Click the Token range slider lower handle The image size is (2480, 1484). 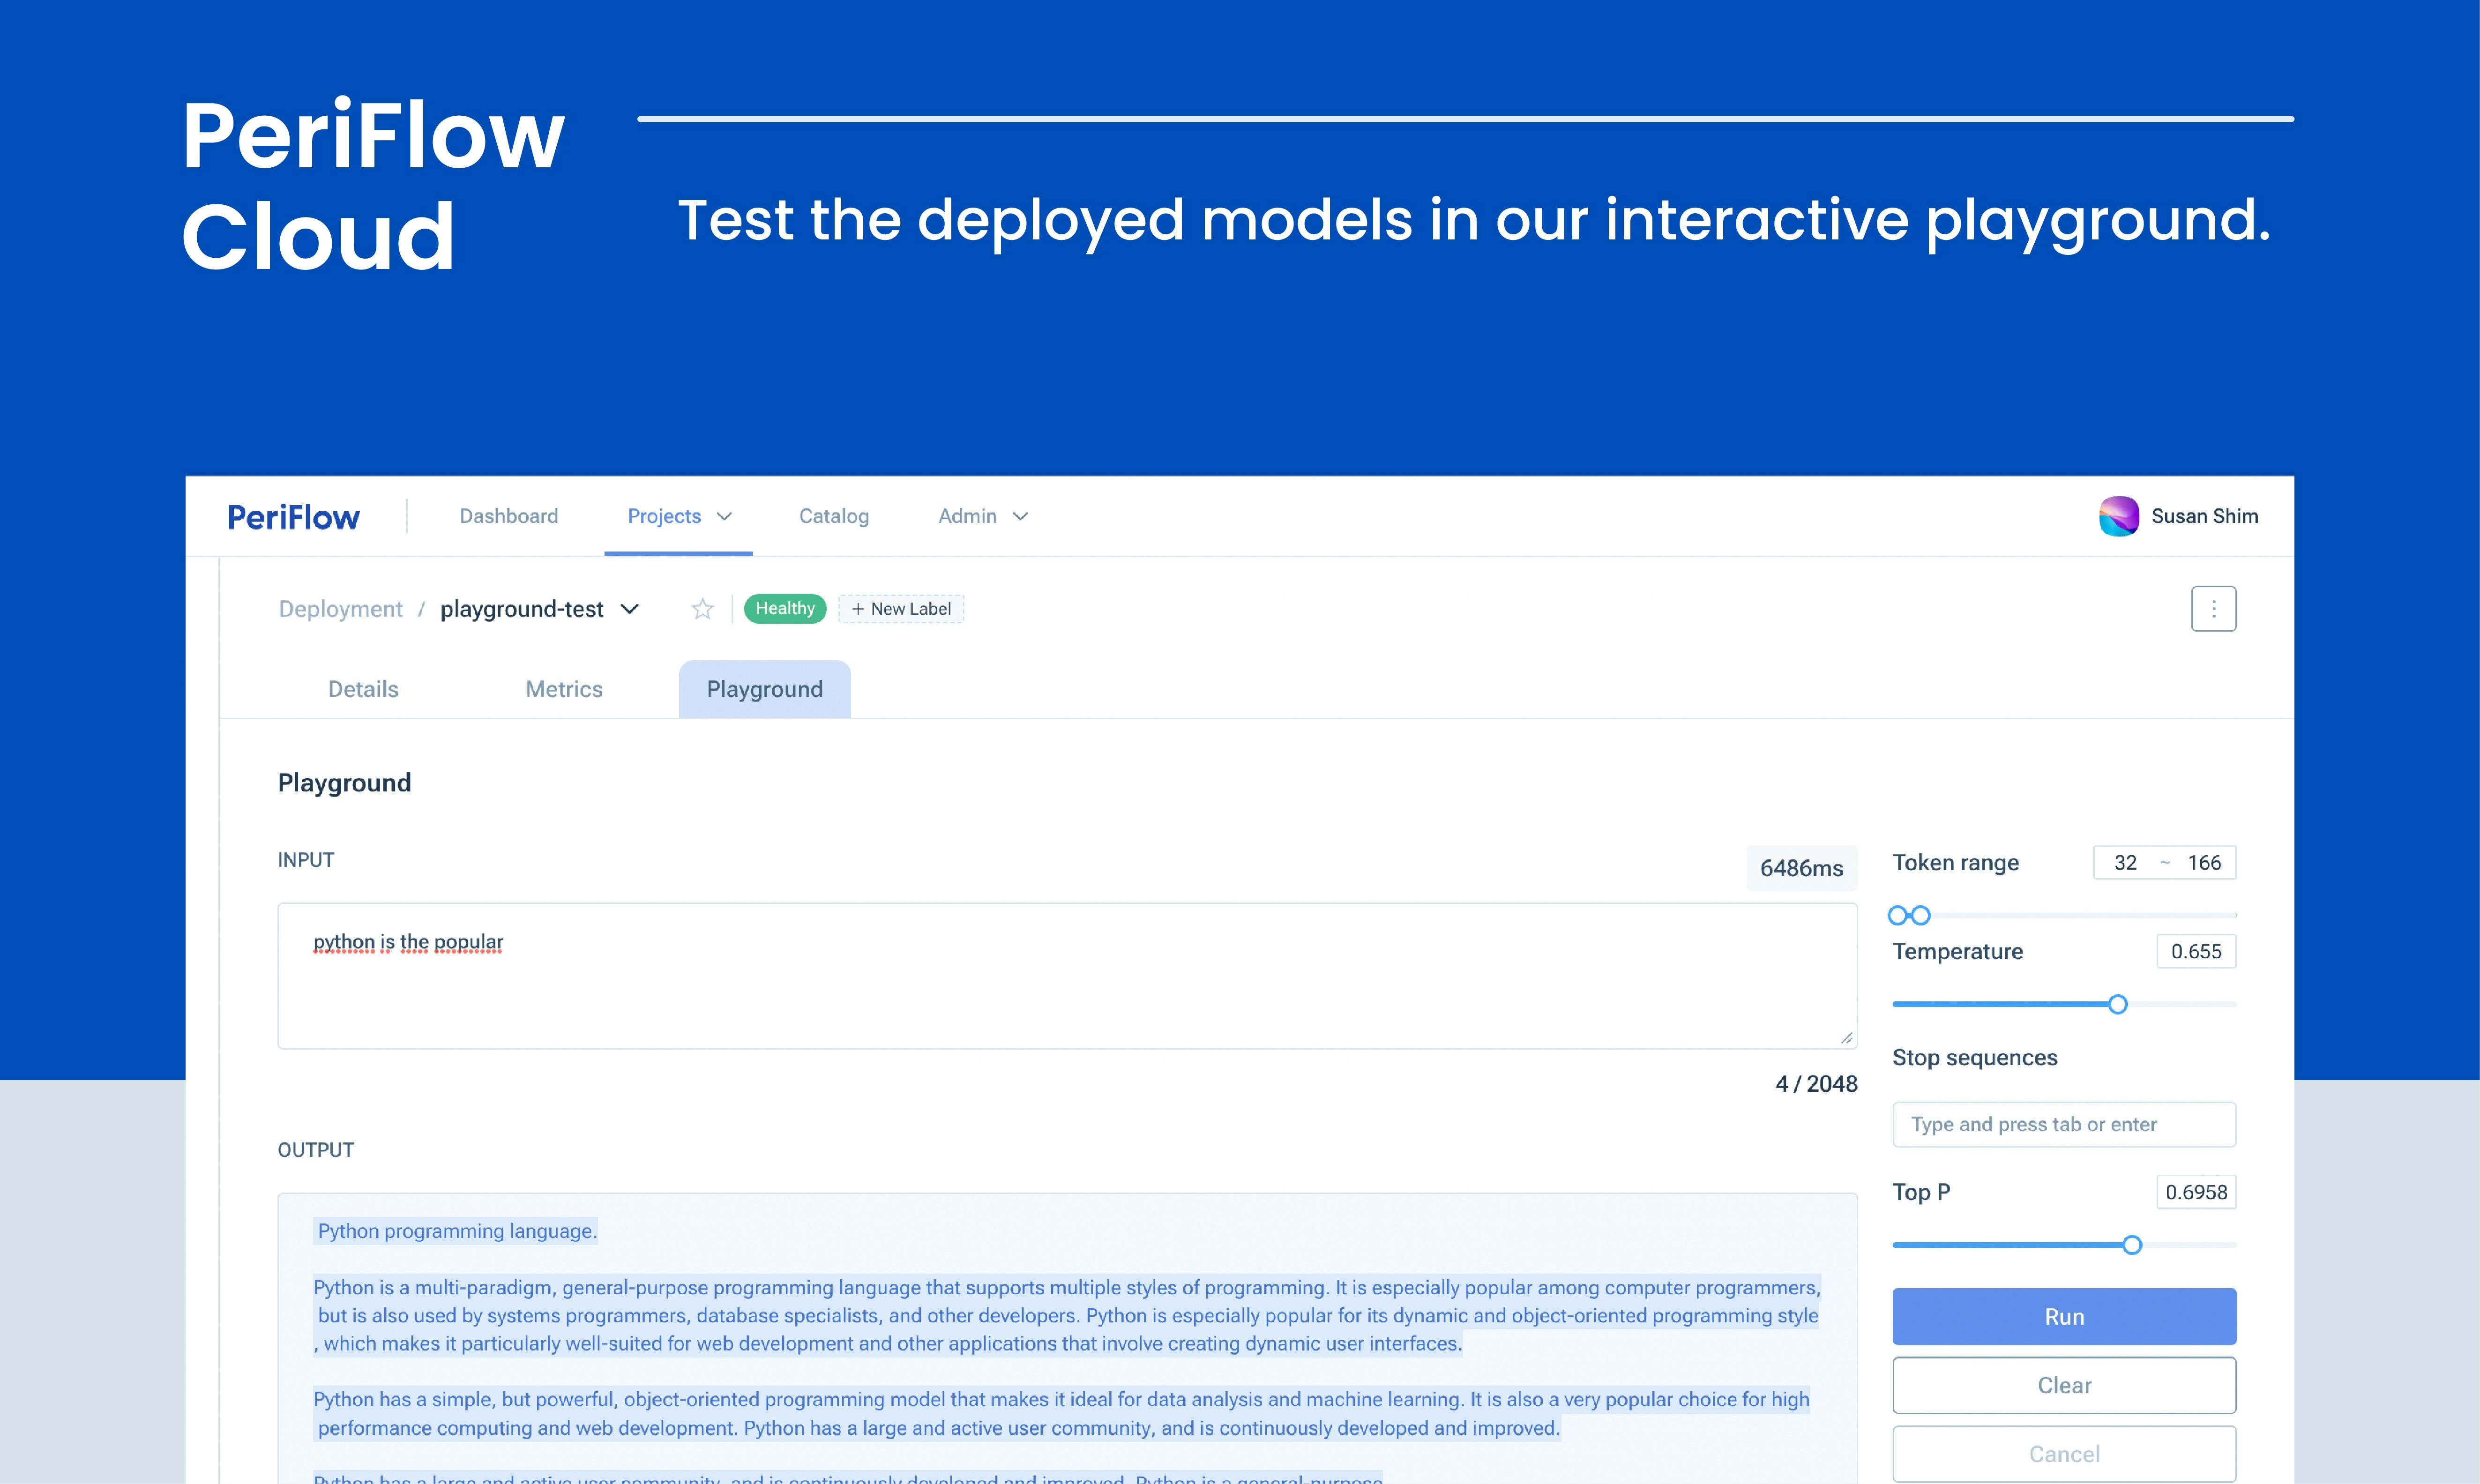[1897, 915]
